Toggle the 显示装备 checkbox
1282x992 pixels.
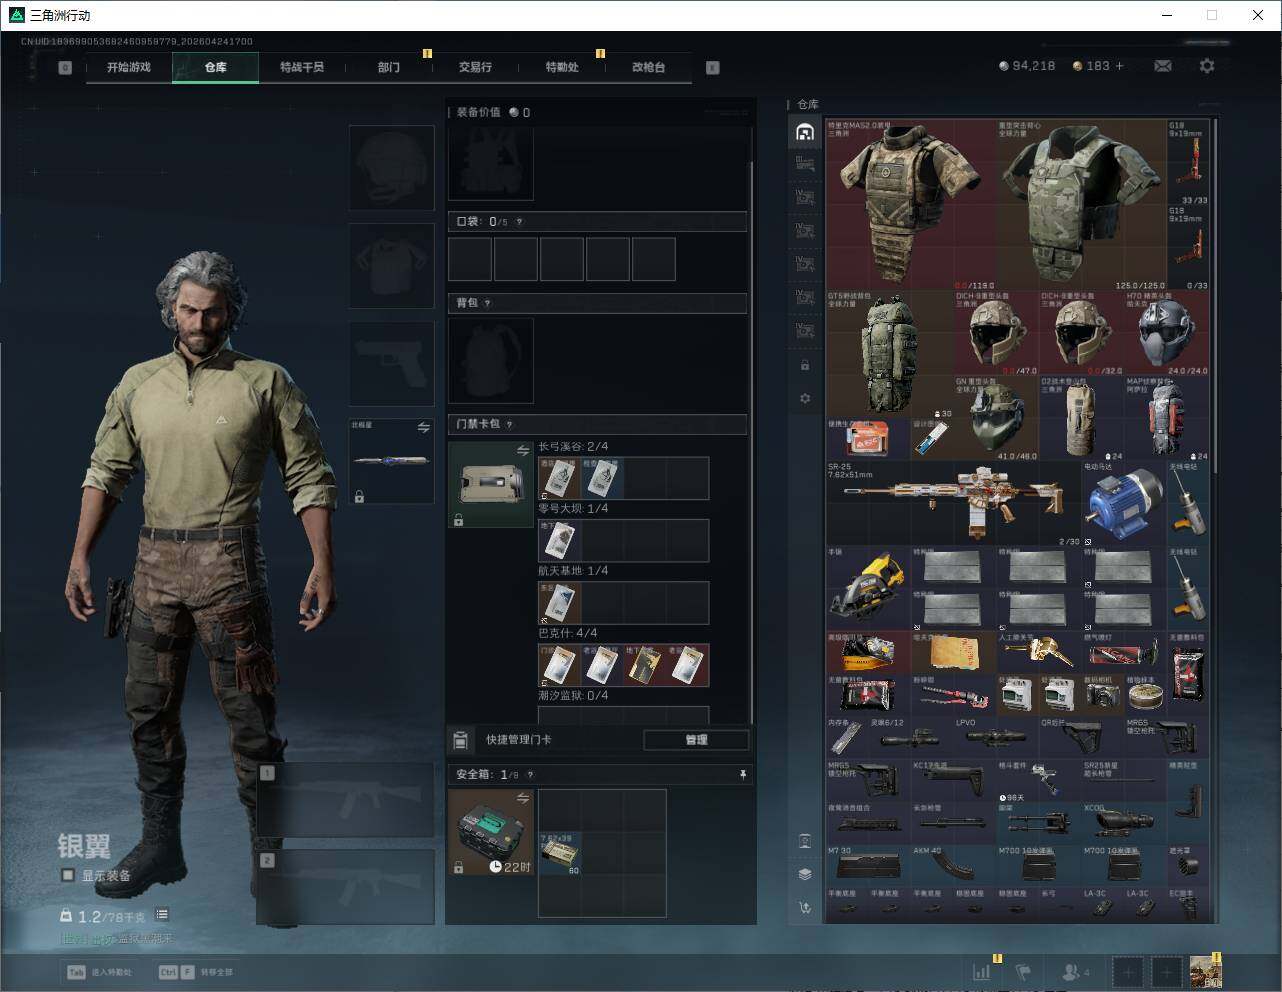[68, 875]
